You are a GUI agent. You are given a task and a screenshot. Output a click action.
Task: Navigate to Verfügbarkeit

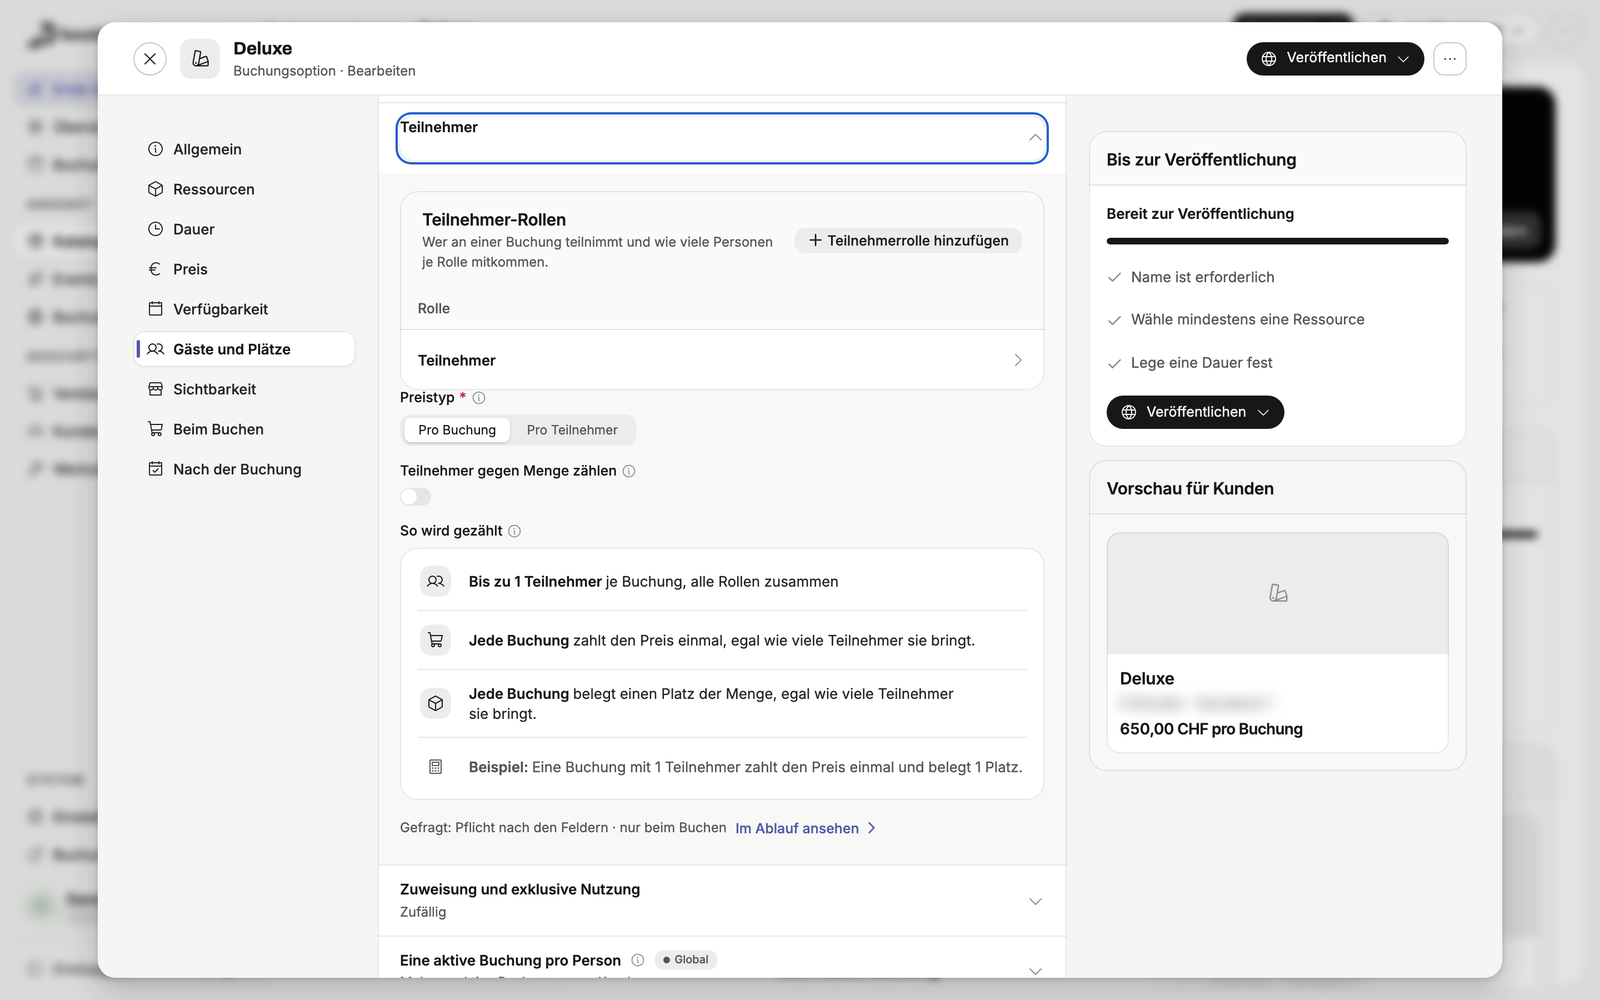245,309
